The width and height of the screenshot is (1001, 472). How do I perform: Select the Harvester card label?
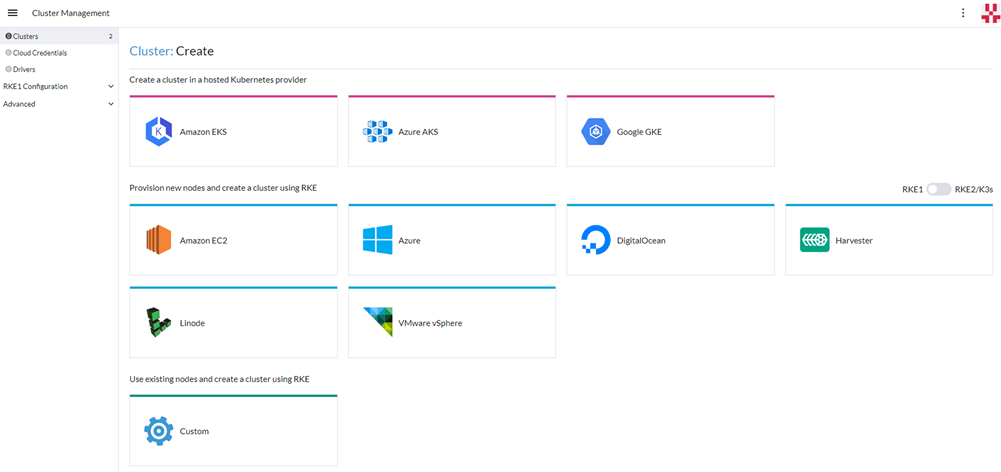coord(854,241)
